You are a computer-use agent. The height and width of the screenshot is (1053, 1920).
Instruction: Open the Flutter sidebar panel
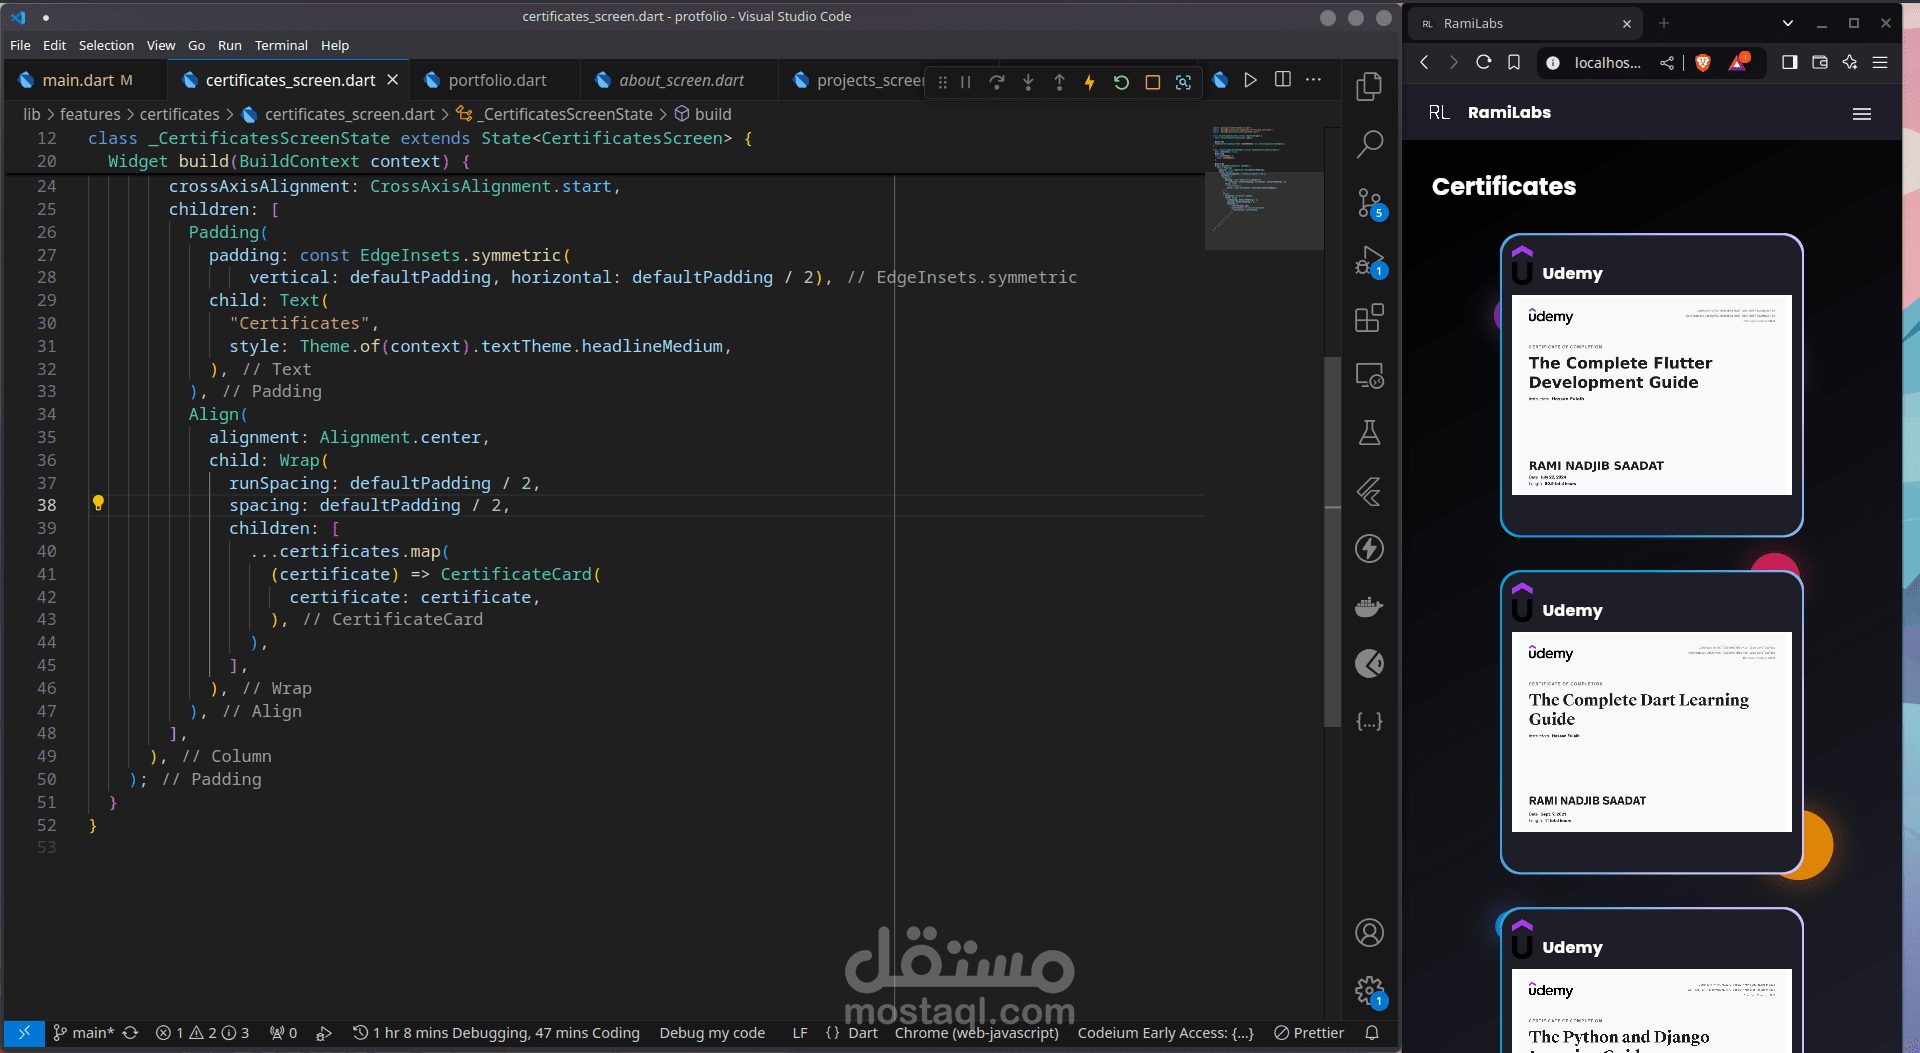click(1369, 491)
